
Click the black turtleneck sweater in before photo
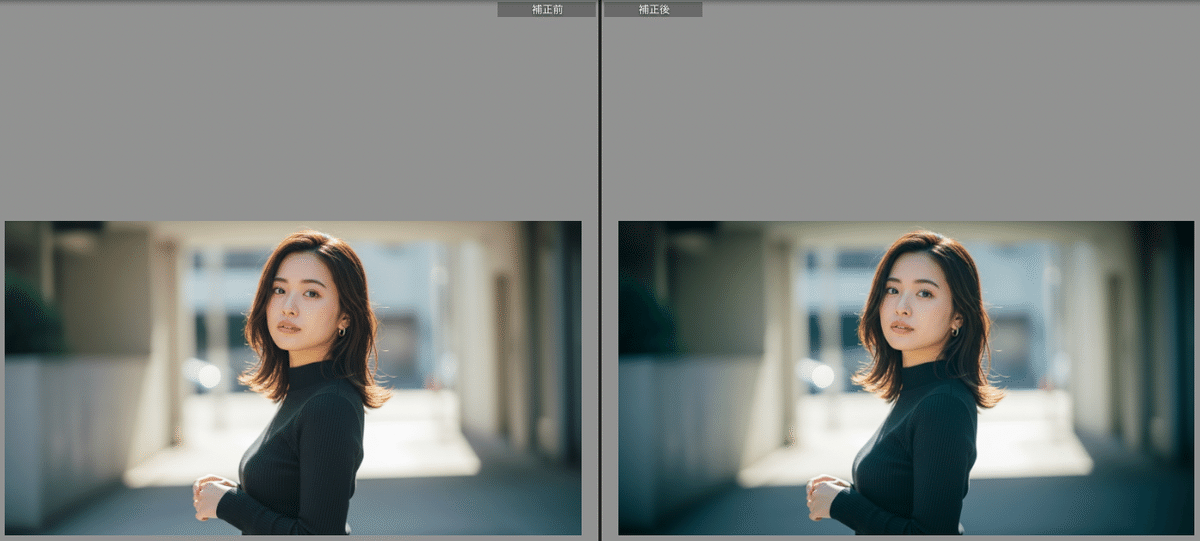point(305,450)
